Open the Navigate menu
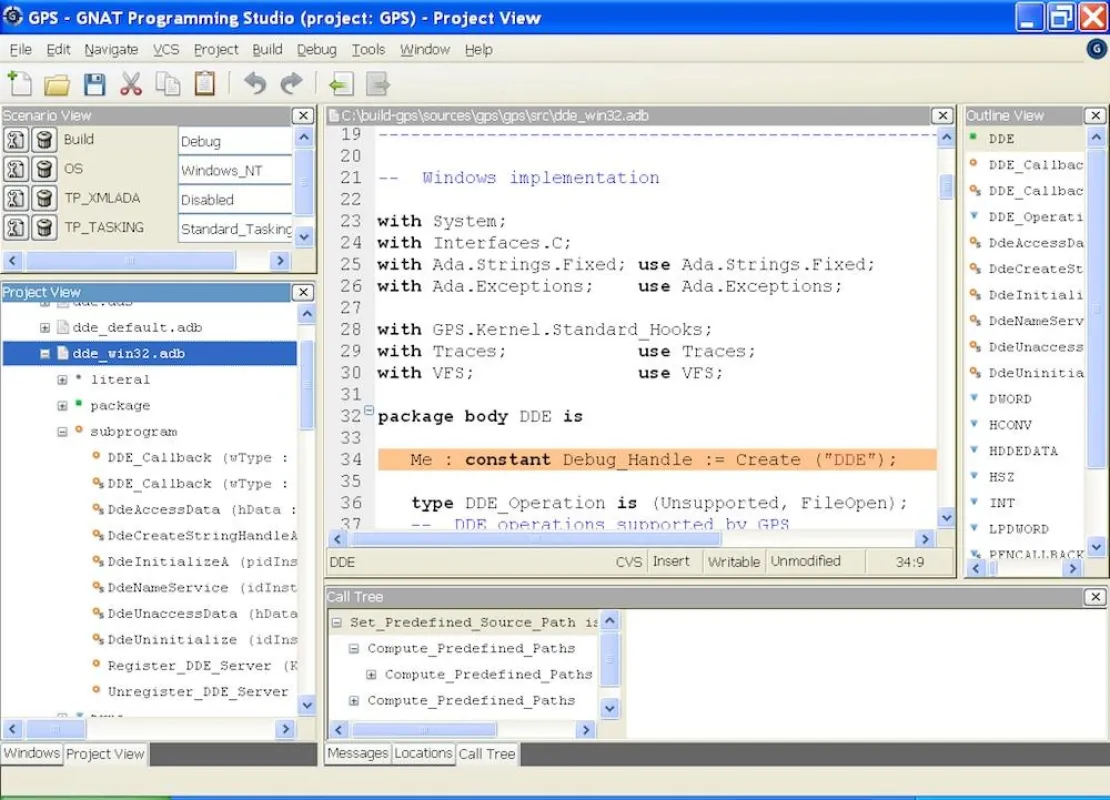The width and height of the screenshot is (1110, 800). point(111,50)
